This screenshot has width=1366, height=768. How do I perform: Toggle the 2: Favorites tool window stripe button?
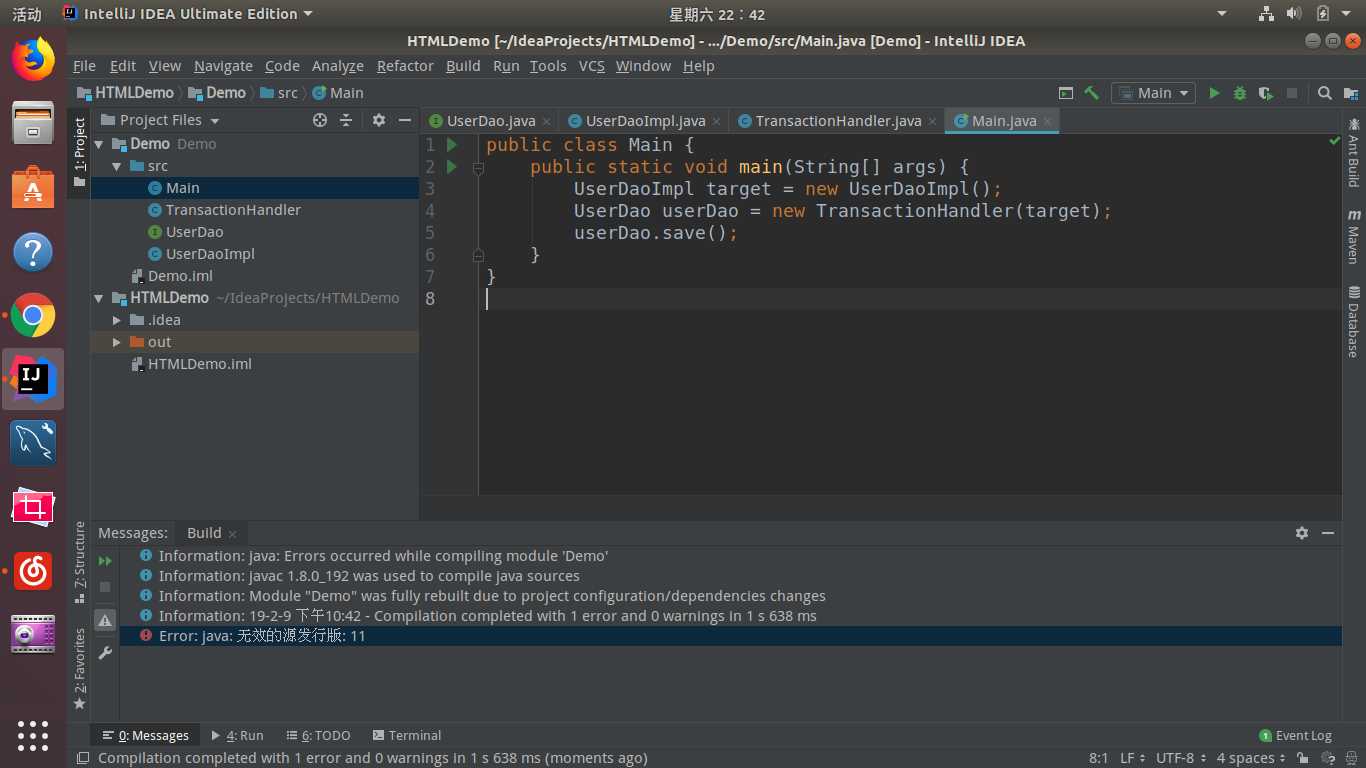click(80, 669)
